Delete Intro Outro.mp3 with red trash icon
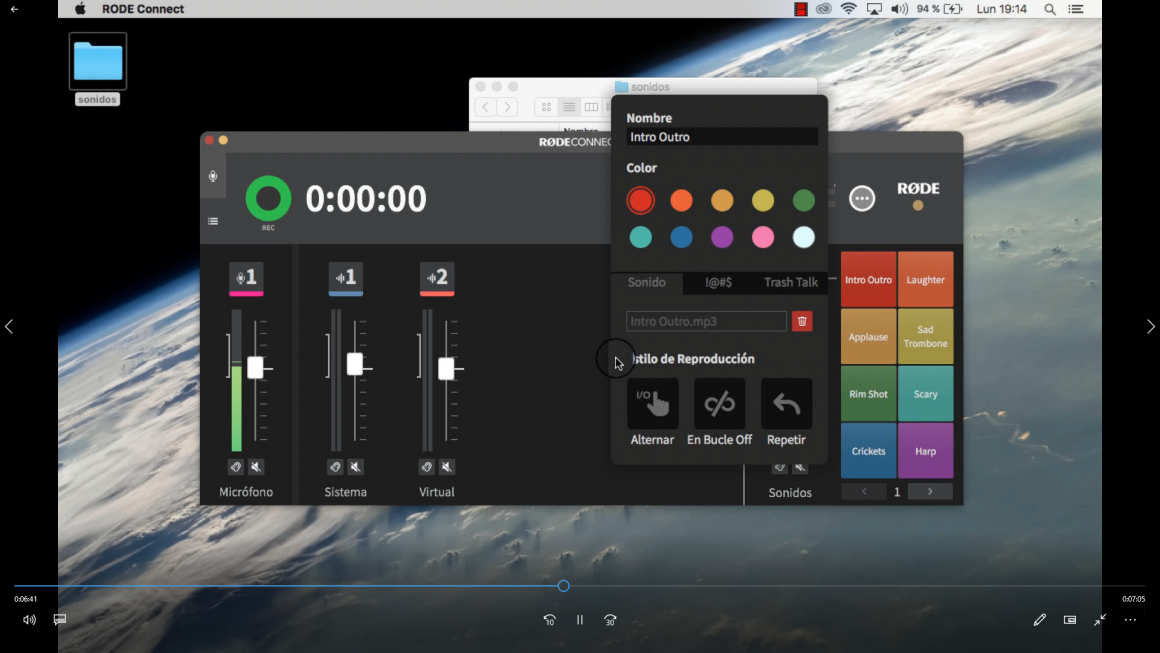This screenshot has height=653, width=1160. click(802, 321)
